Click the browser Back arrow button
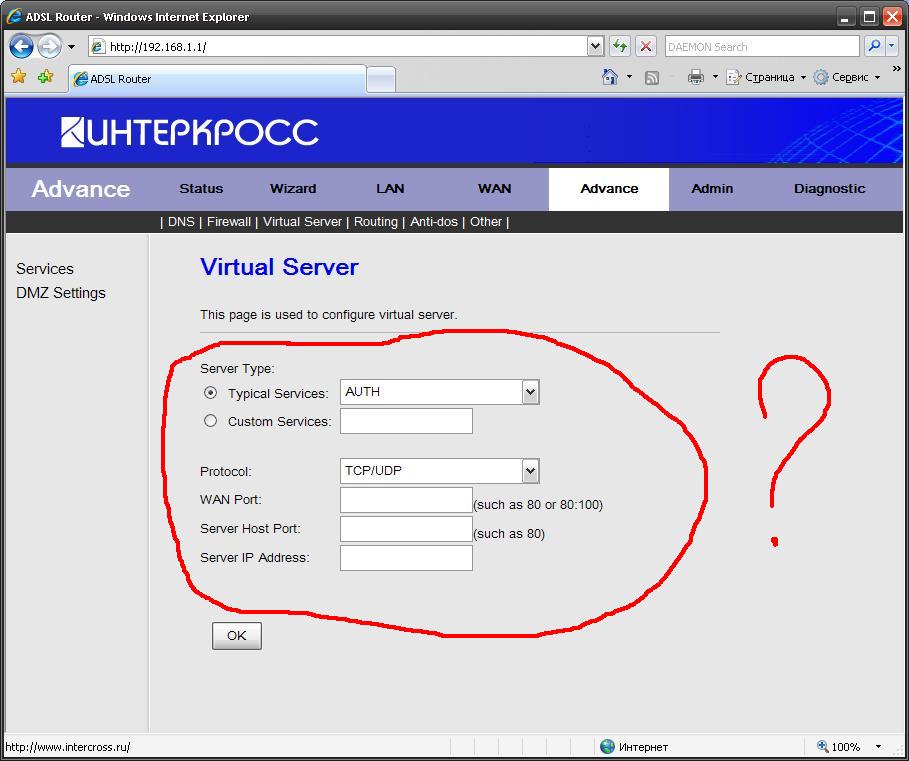 click(x=21, y=46)
